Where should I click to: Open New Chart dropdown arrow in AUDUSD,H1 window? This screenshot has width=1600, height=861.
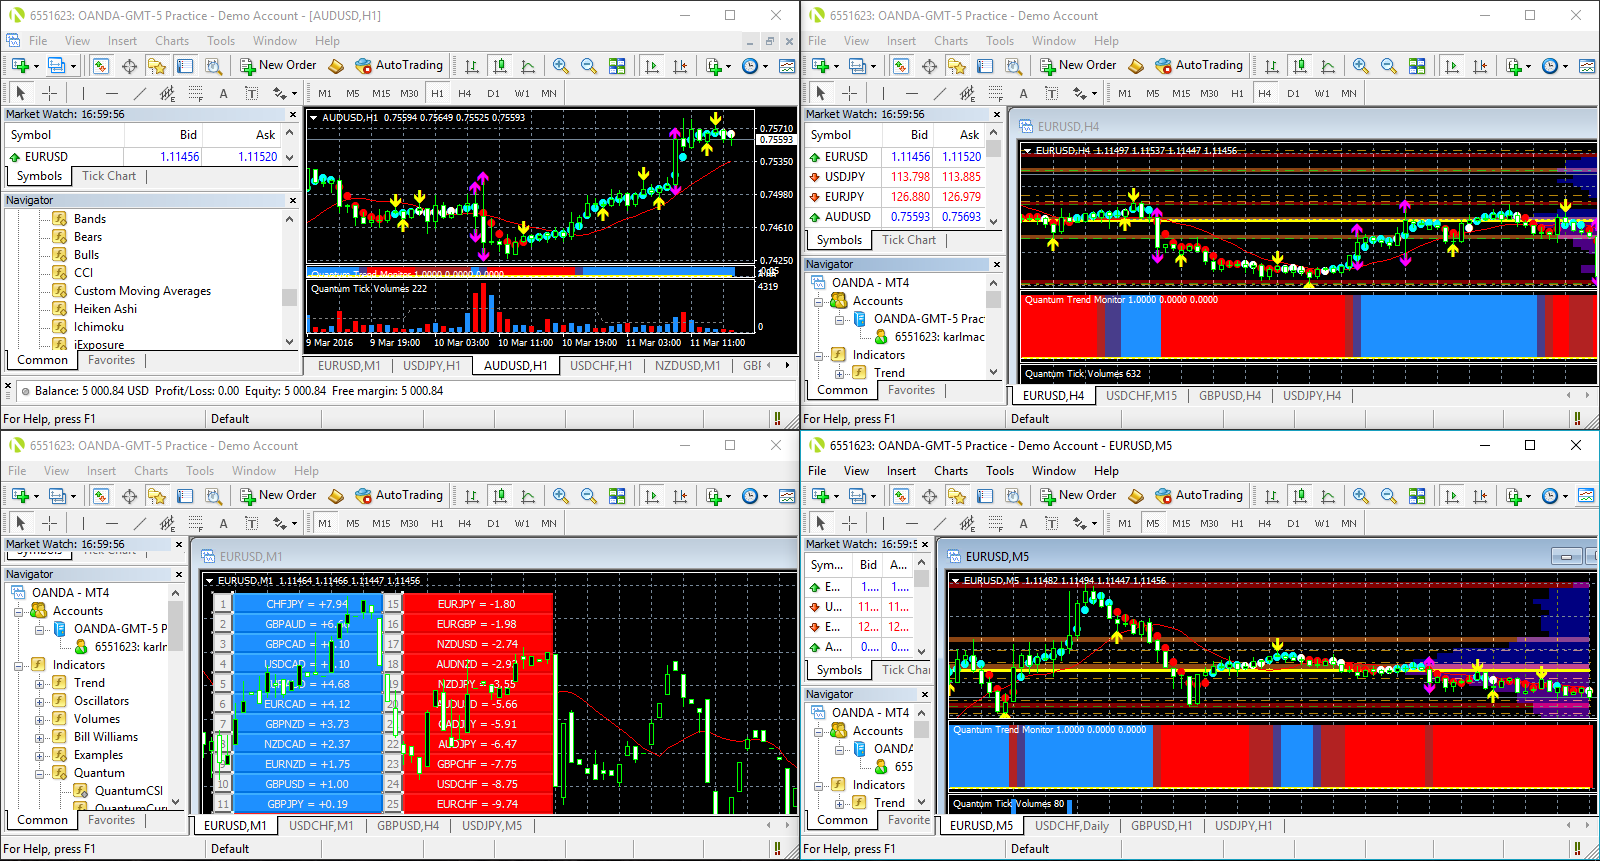pos(37,66)
